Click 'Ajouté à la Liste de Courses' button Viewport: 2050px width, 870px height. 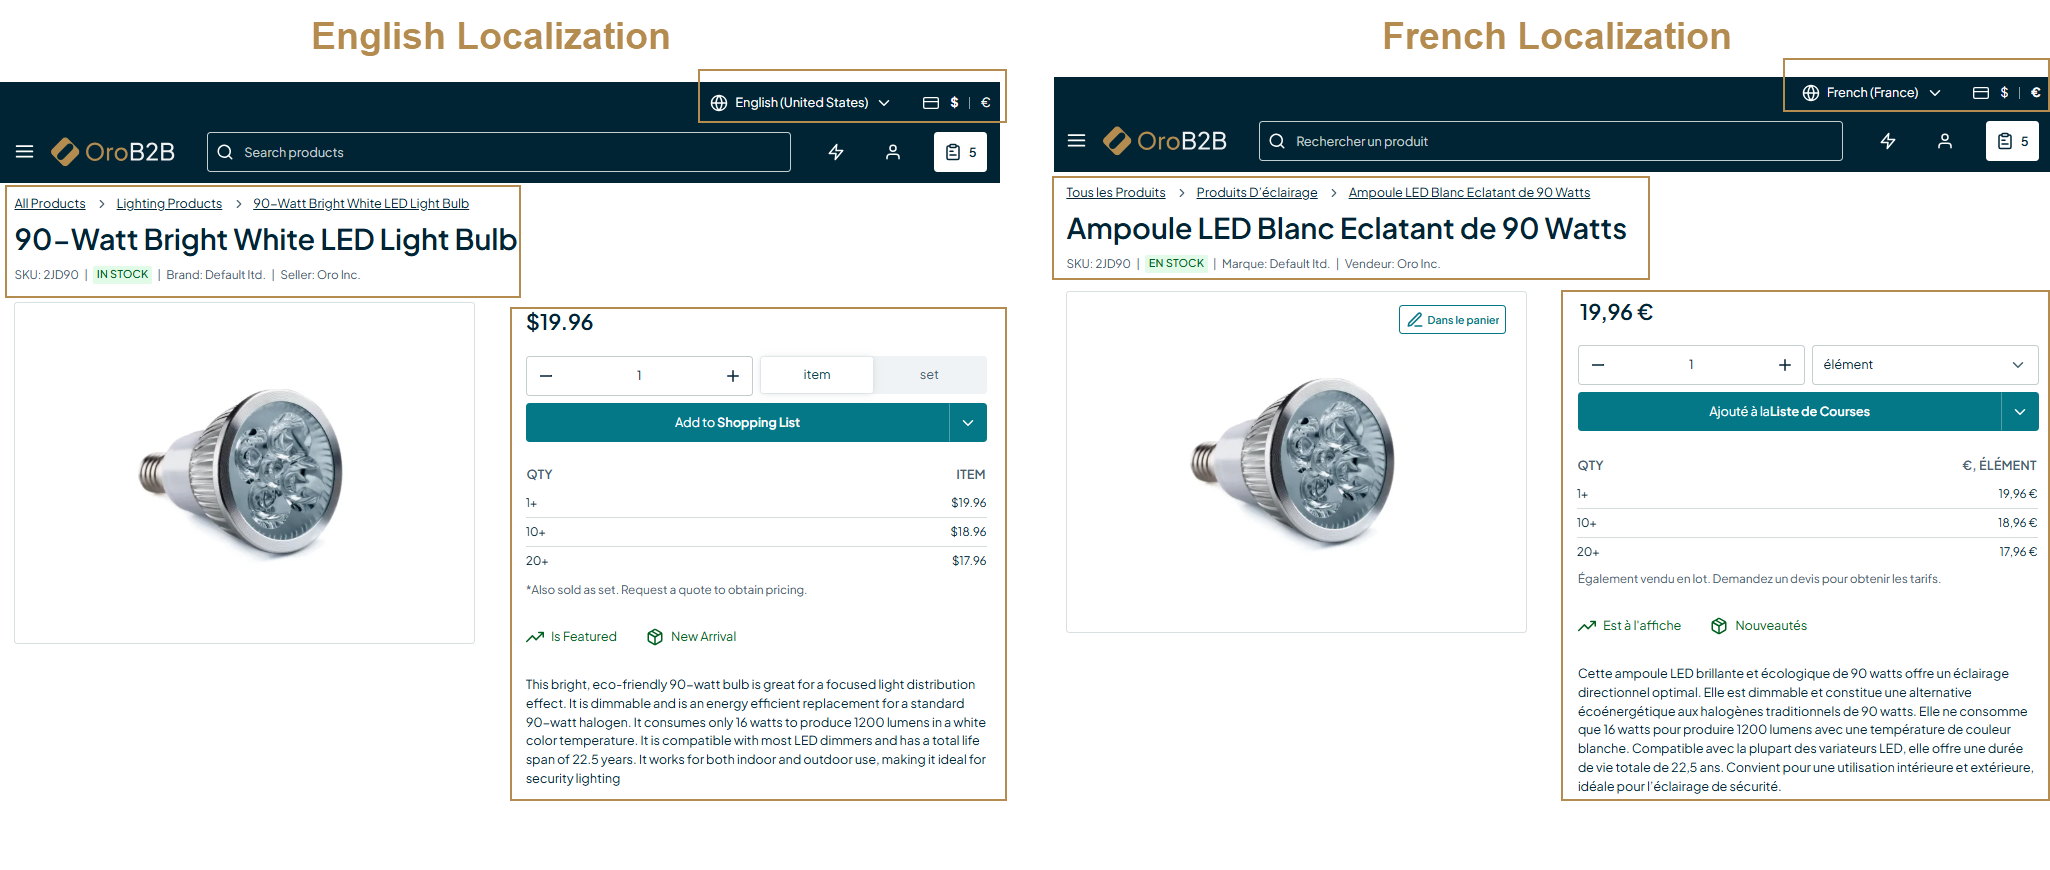[x=1789, y=412]
